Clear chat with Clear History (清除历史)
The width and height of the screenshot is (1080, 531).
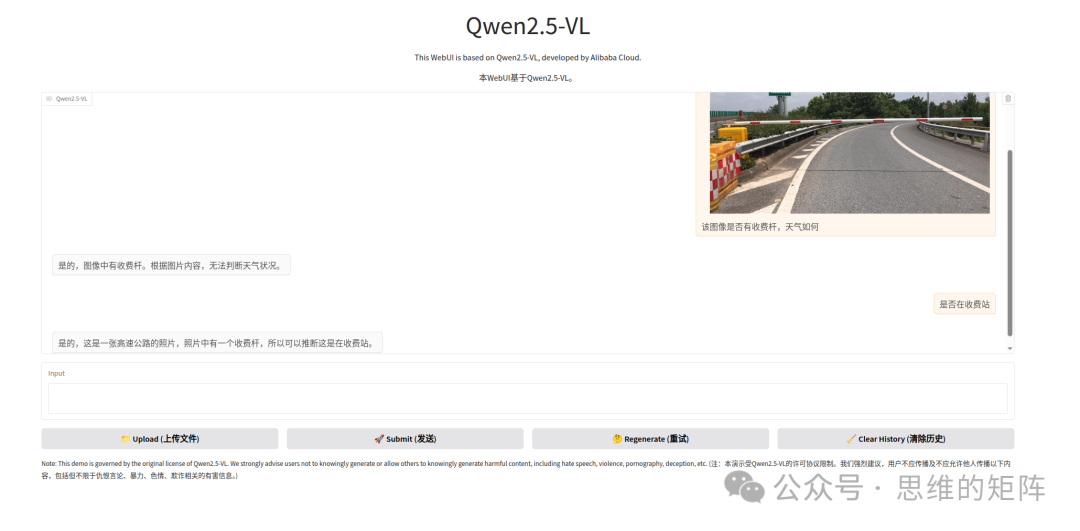point(895,439)
